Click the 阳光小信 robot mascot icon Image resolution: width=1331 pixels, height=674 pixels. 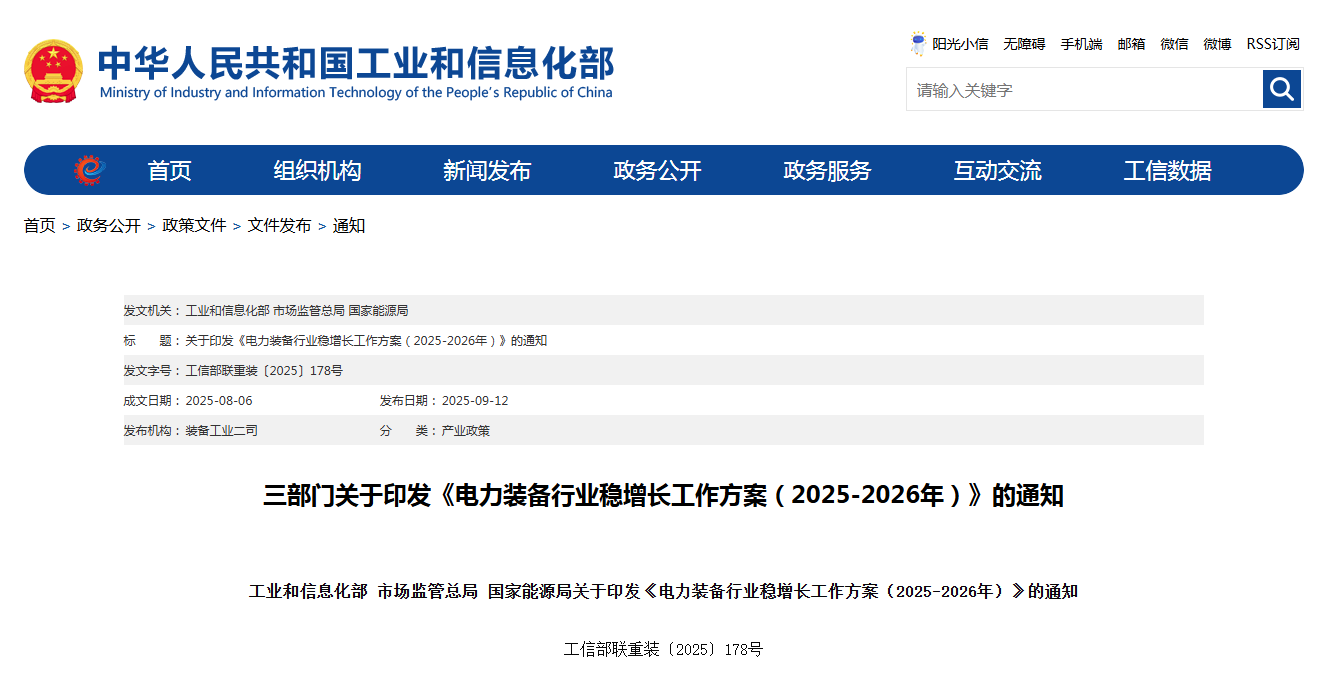[918, 44]
